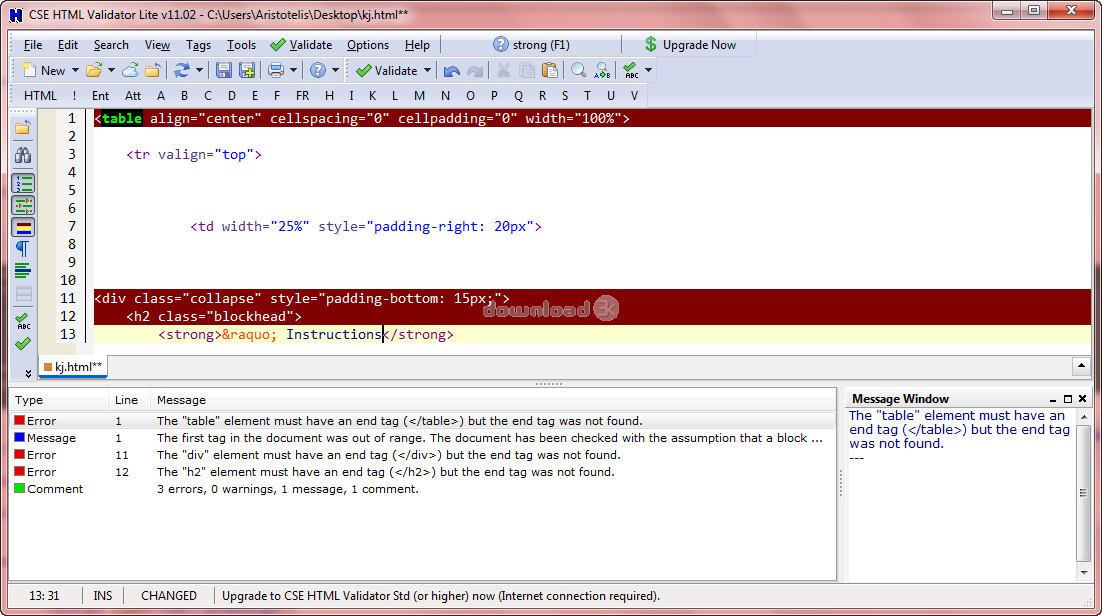Image resolution: width=1102 pixels, height=616 pixels.
Task: Click the tab bar scroll up arrow
Action: [x=1081, y=366]
